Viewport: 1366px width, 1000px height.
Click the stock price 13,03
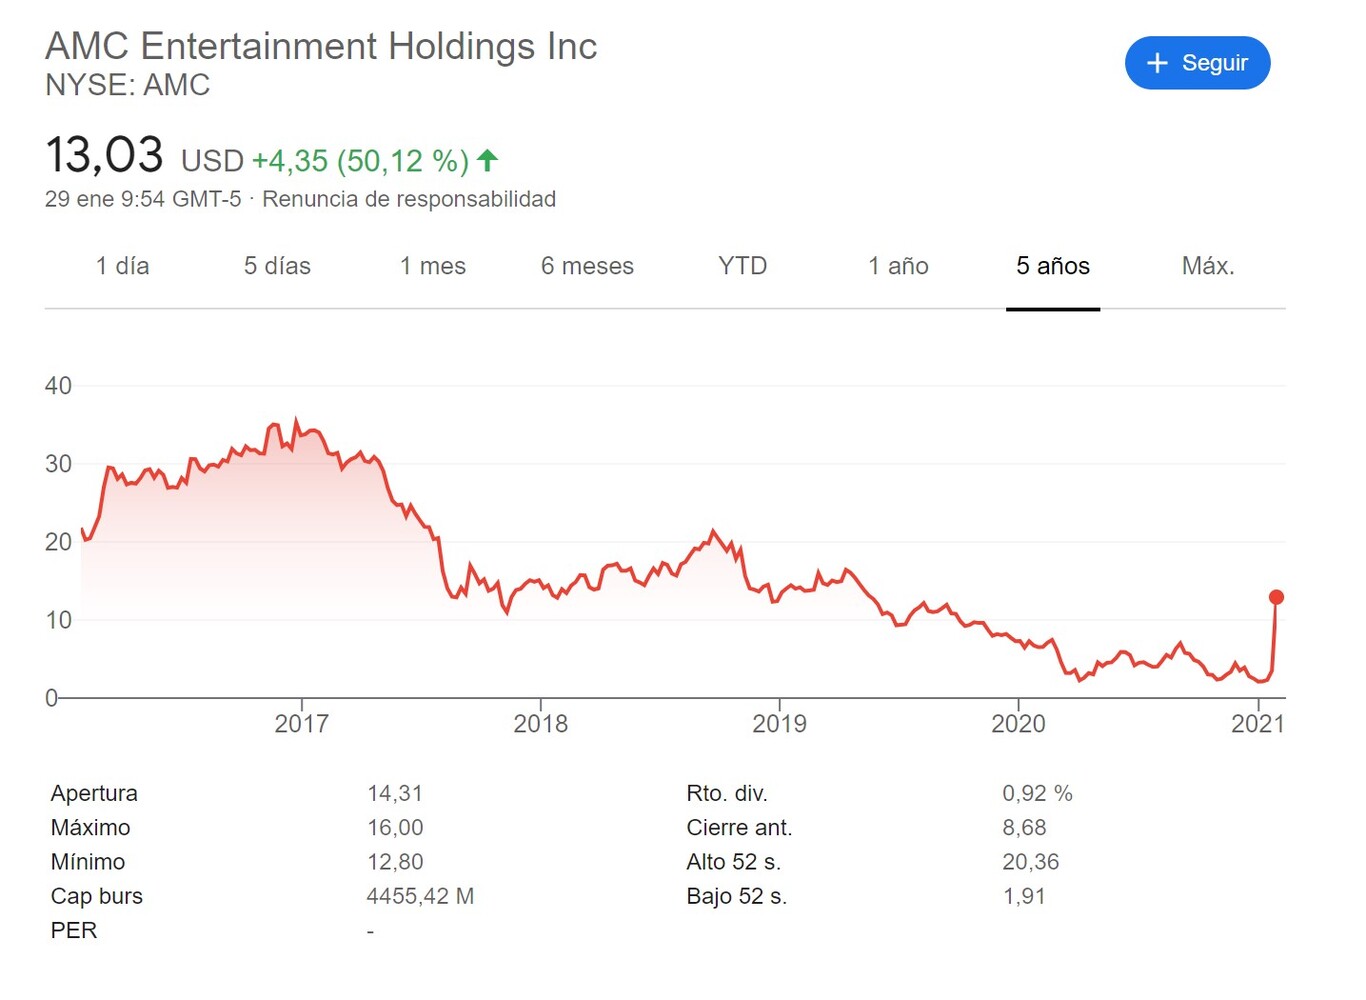(x=104, y=155)
